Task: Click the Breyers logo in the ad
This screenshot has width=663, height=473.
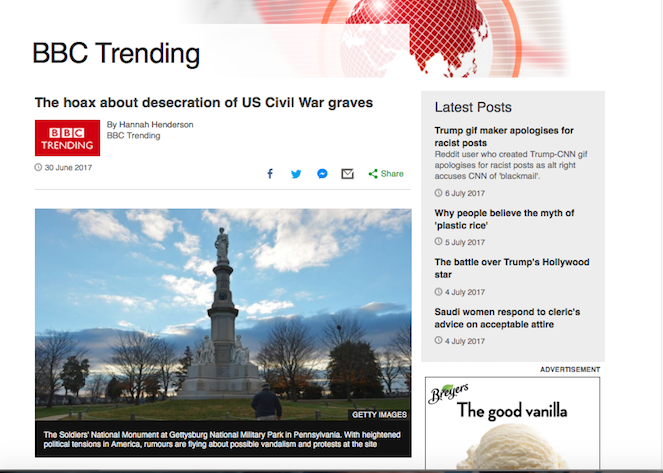Action: click(x=448, y=393)
